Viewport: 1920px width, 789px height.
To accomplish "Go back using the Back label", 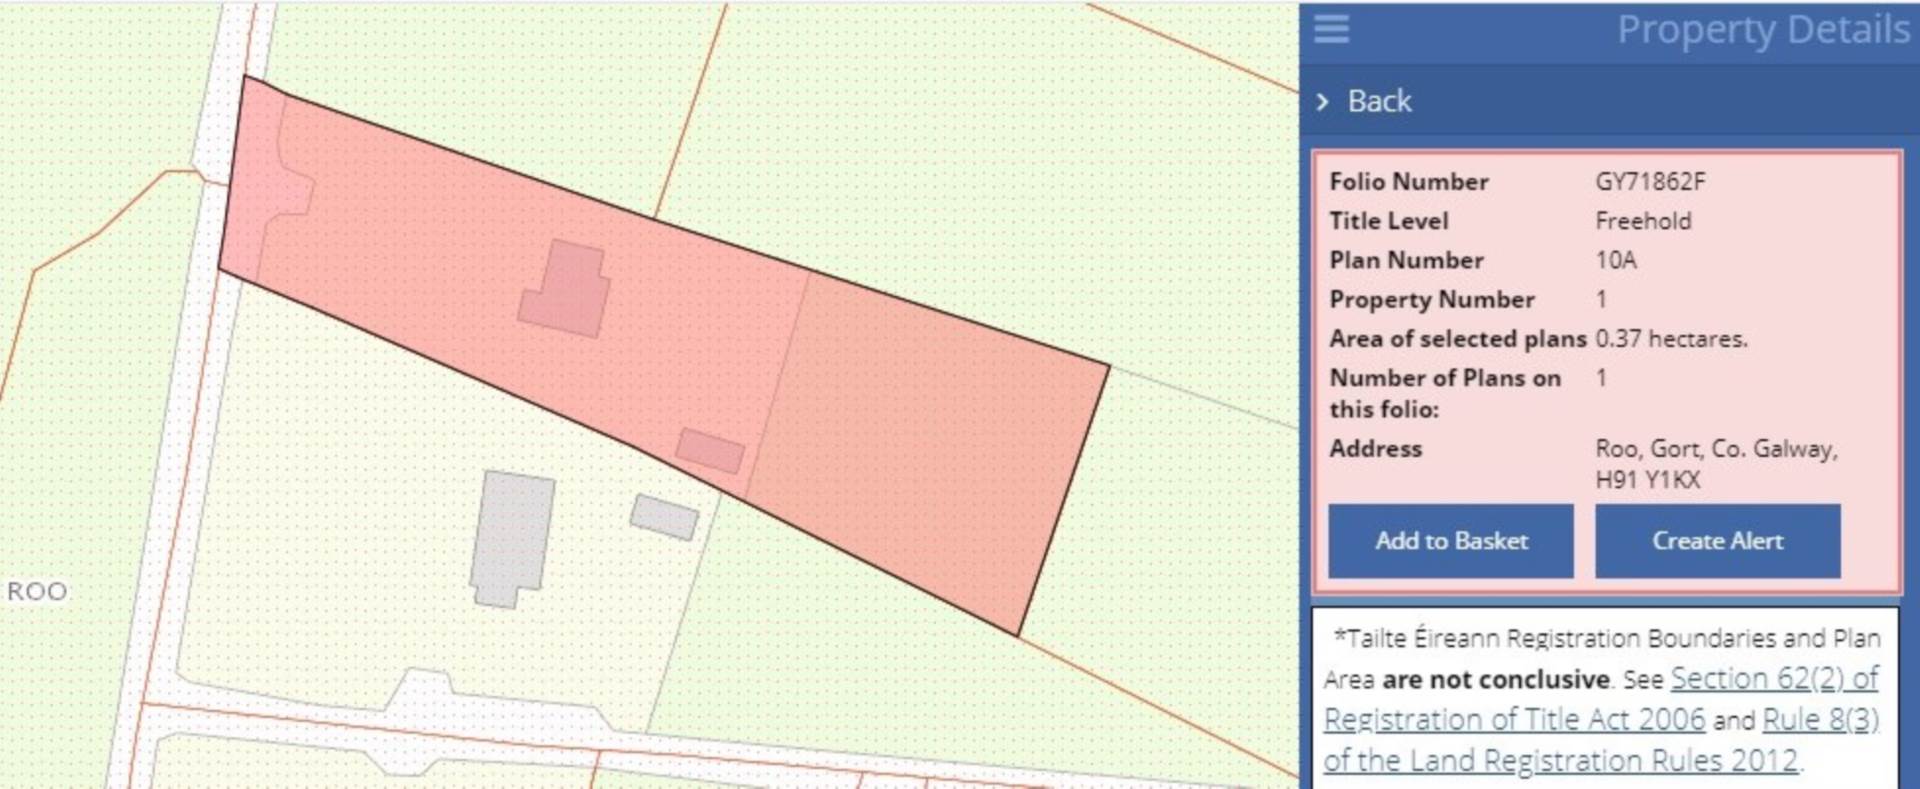I will coord(1379,101).
